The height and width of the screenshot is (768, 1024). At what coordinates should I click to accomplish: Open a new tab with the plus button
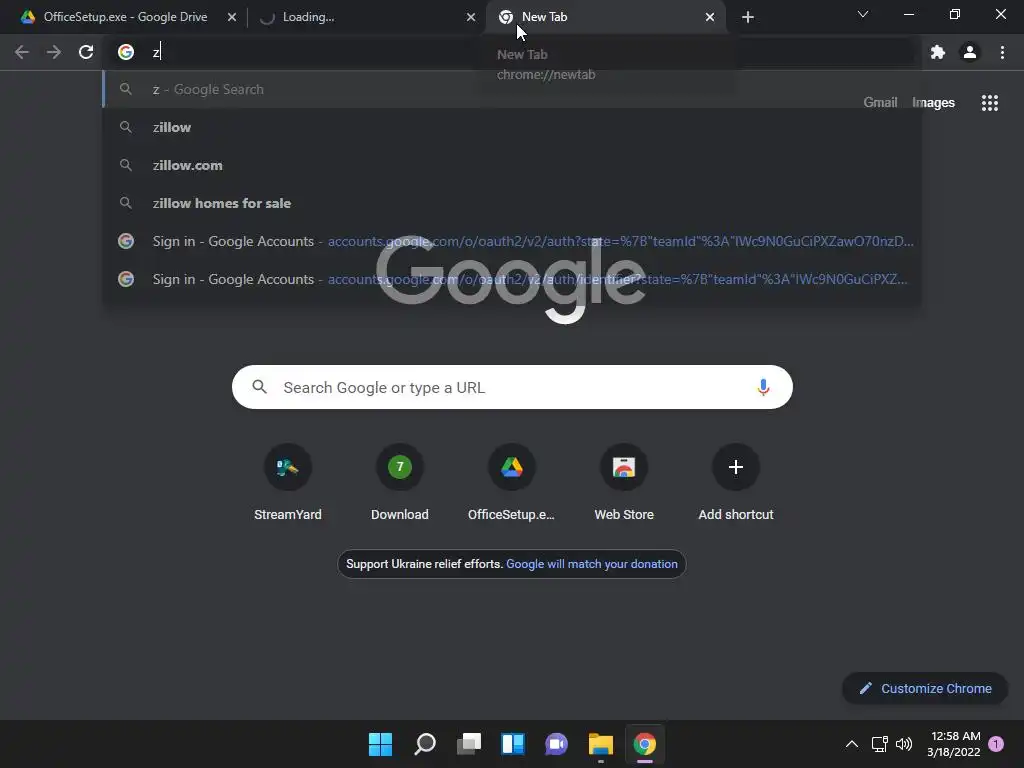pyautogui.click(x=748, y=17)
